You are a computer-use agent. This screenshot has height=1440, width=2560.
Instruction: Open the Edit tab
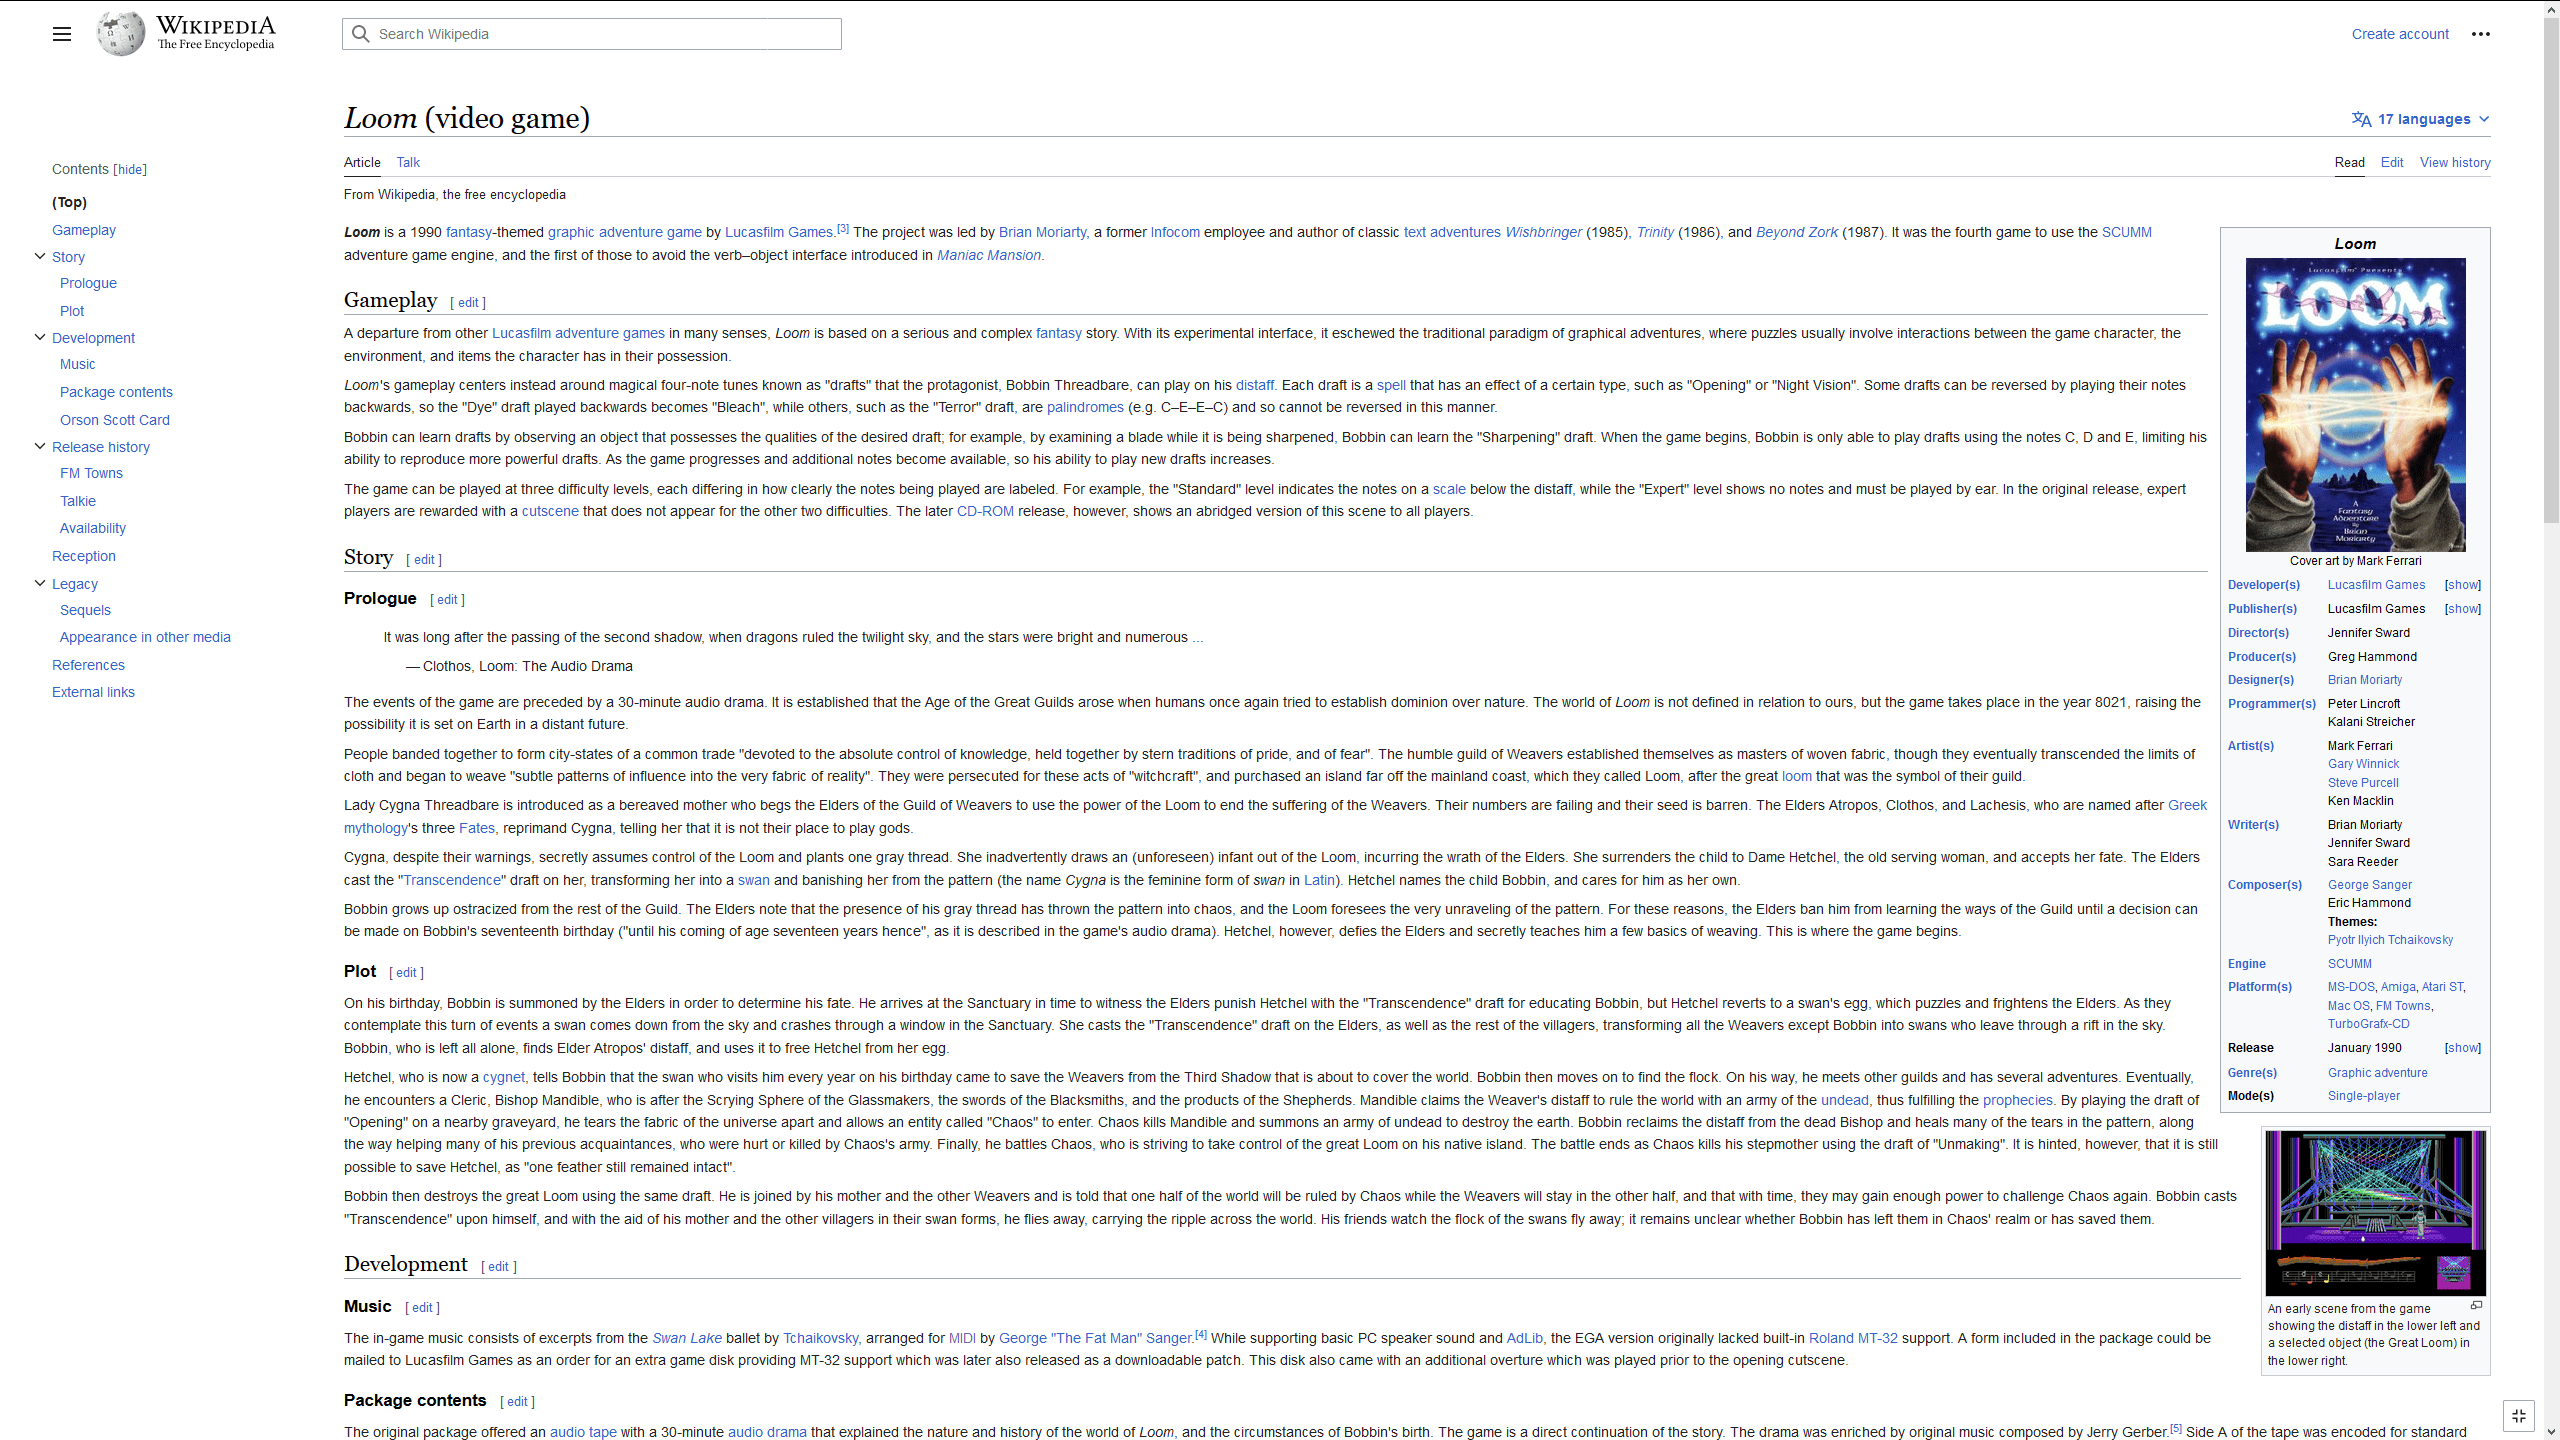2392,162
